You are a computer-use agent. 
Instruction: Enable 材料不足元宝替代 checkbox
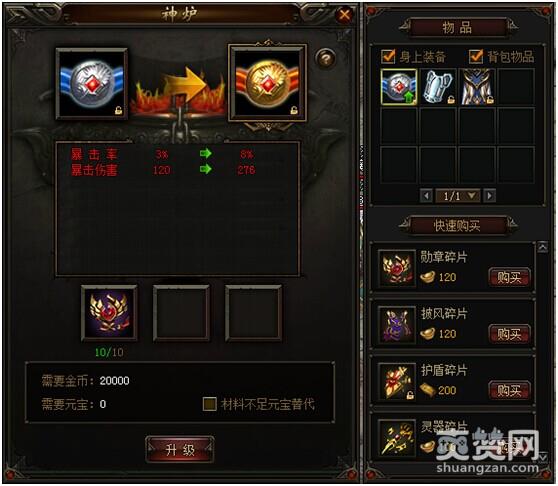[x=210, y=404]
